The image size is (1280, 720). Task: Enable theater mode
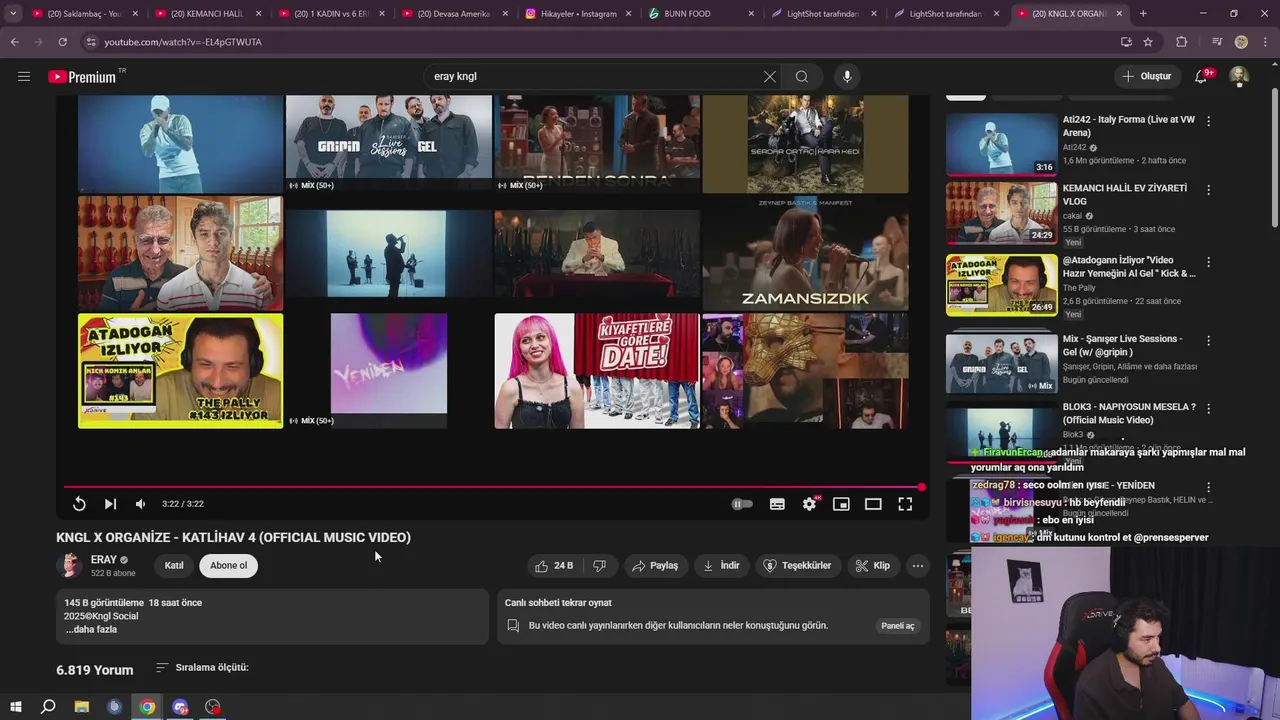873,504
